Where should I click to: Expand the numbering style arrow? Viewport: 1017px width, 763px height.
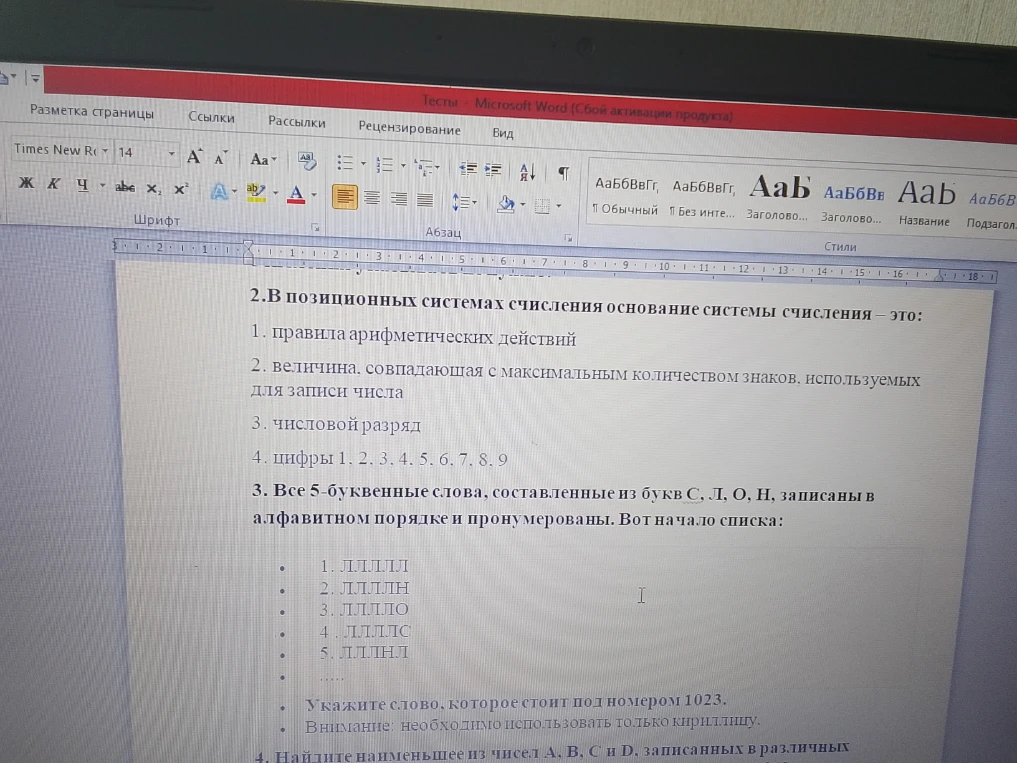click(x=403, y=165)
